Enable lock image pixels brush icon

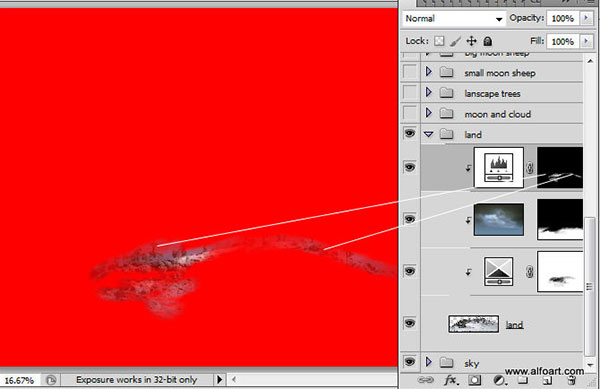coord(455,41)
